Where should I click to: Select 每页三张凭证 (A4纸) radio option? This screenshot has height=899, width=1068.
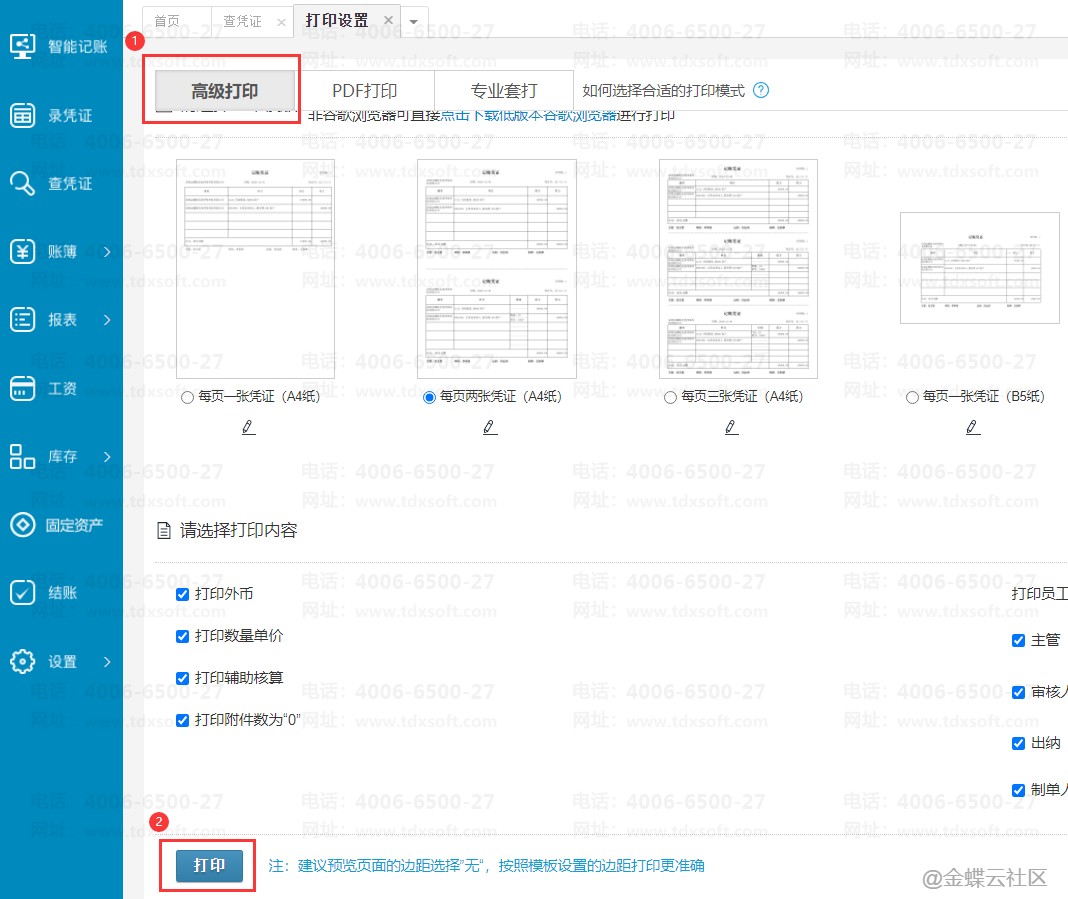[x=670, y=397]
